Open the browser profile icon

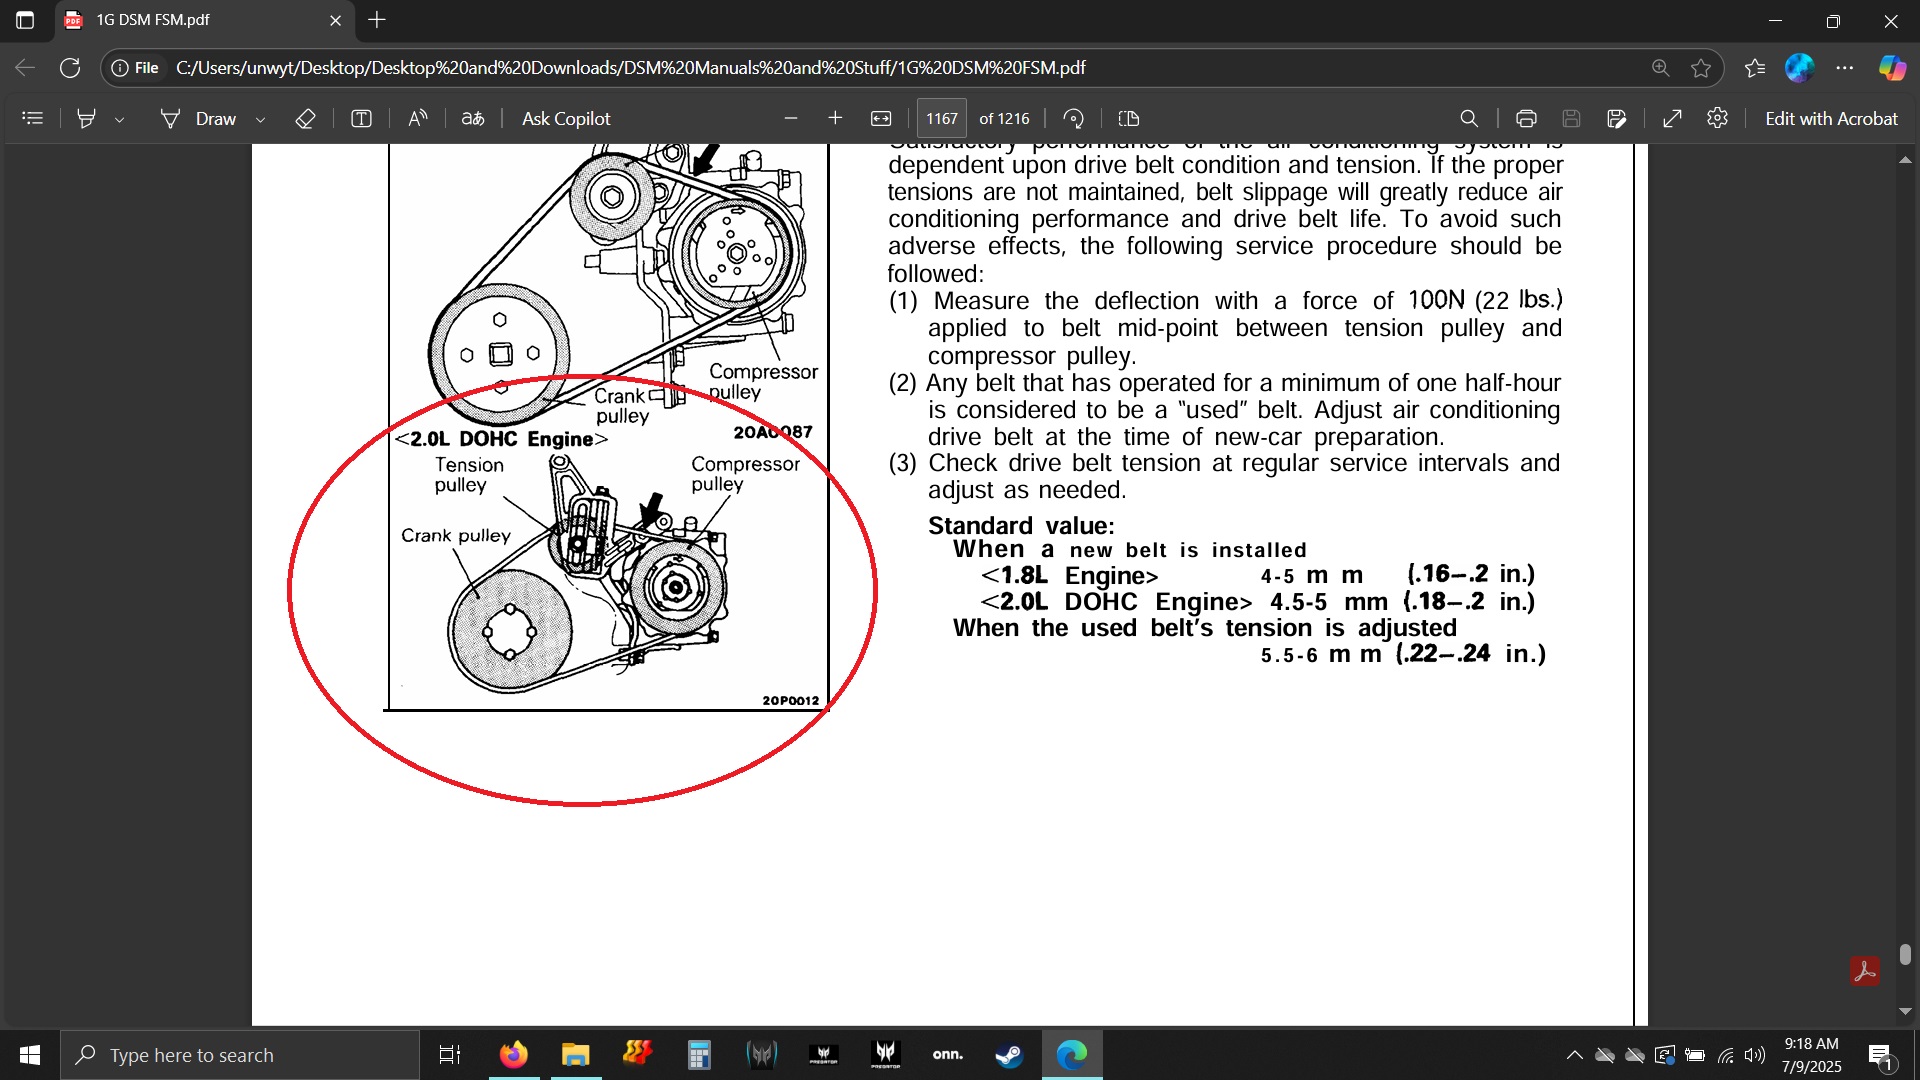point(1800,68)
